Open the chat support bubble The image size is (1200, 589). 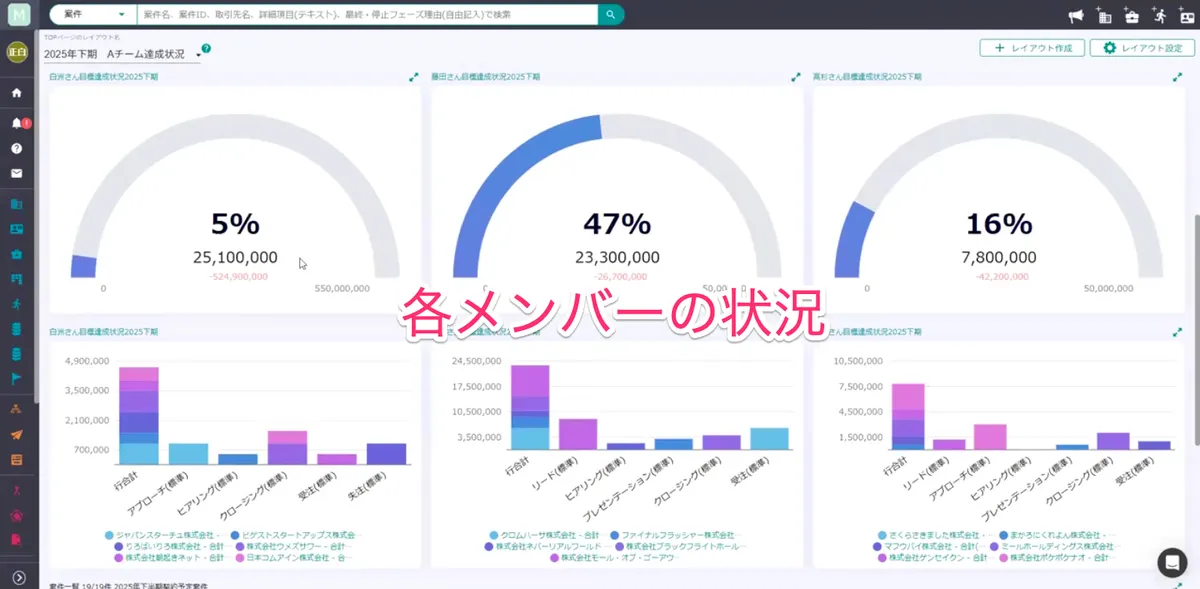coord(1171,562)
